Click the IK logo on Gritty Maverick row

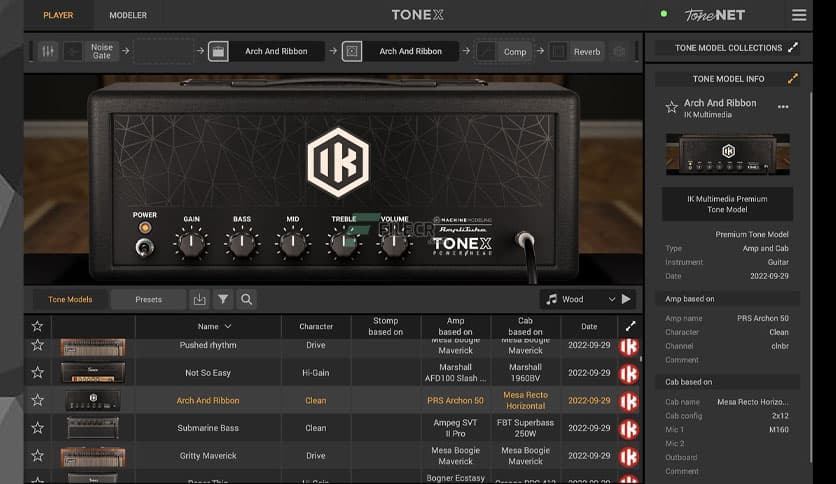point(629,457)
